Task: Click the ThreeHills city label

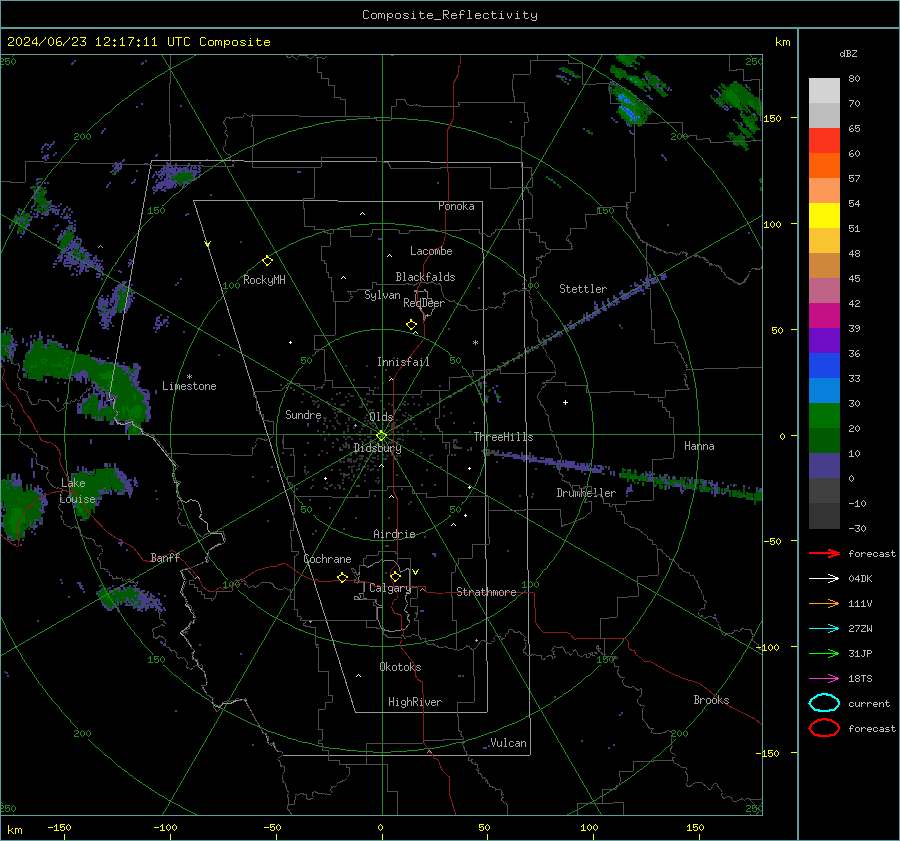Action: click(x=503, y=437)
